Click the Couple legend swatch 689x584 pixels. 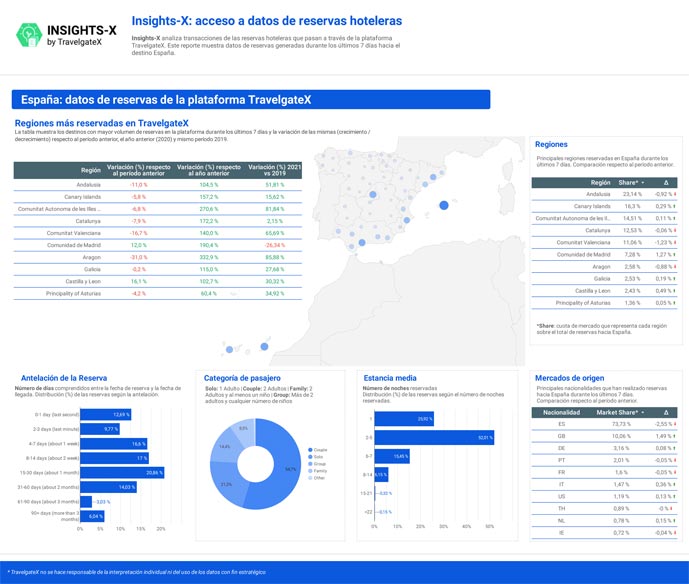310,450
